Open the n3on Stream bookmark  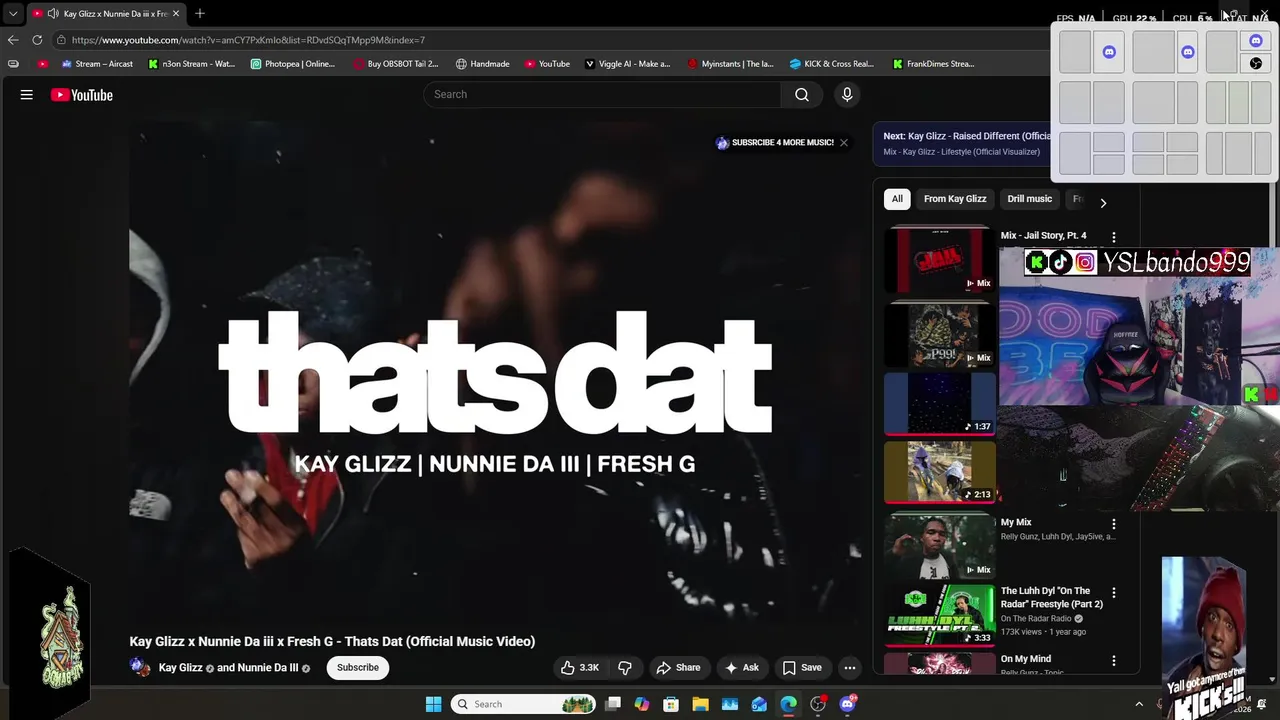click(x=191, y=64)
